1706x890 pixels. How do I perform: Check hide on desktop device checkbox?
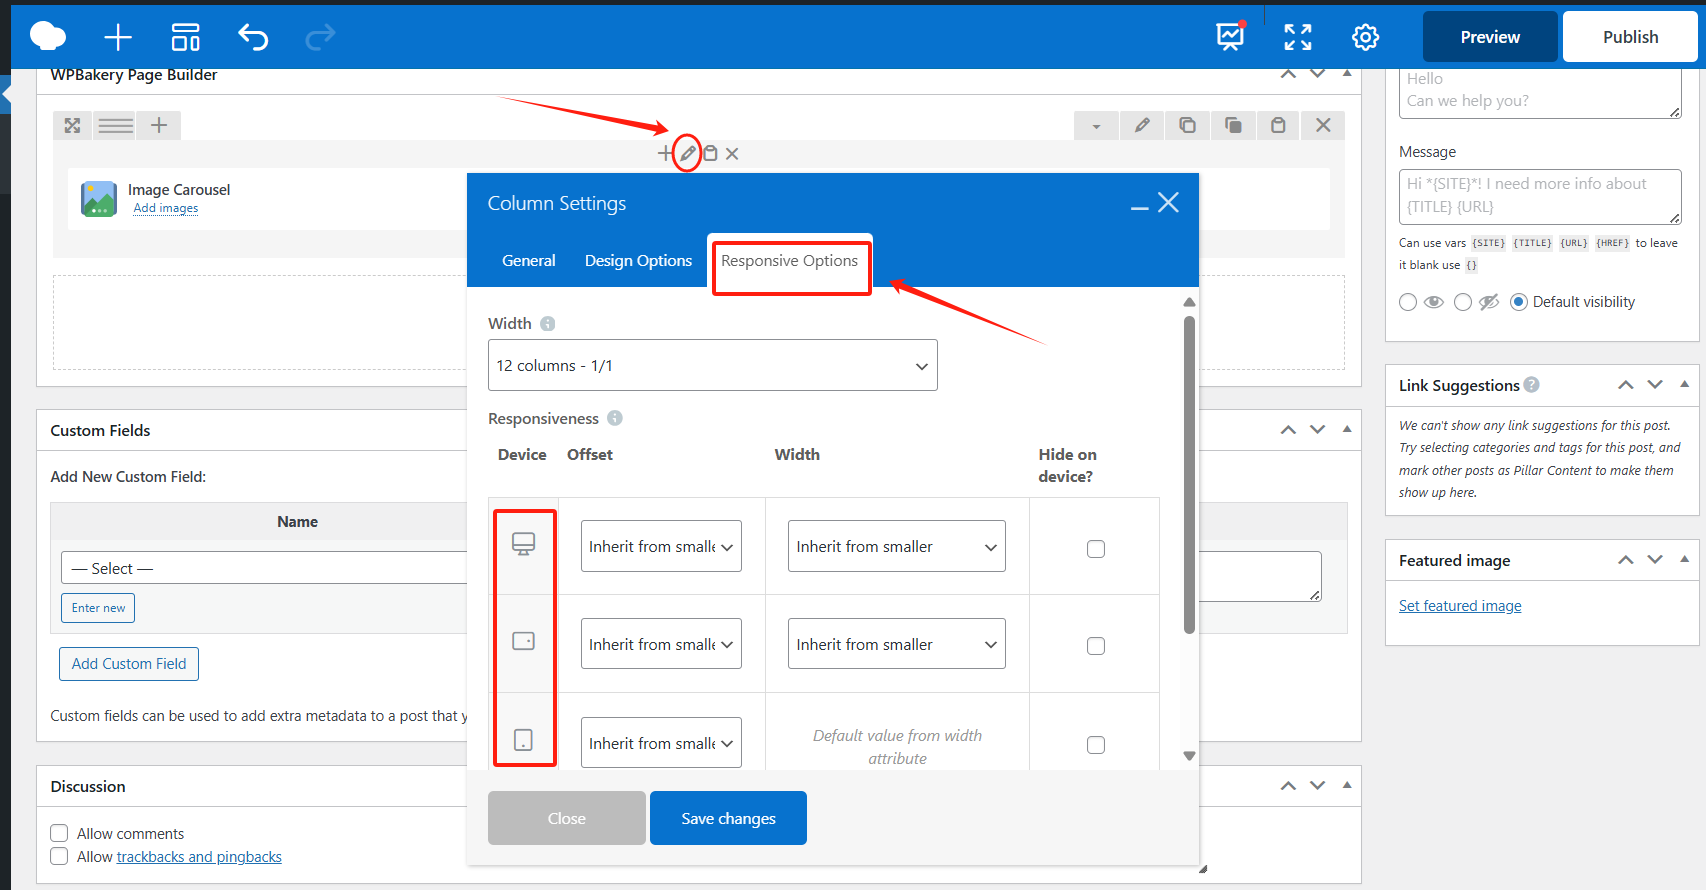coord(1096,548)
